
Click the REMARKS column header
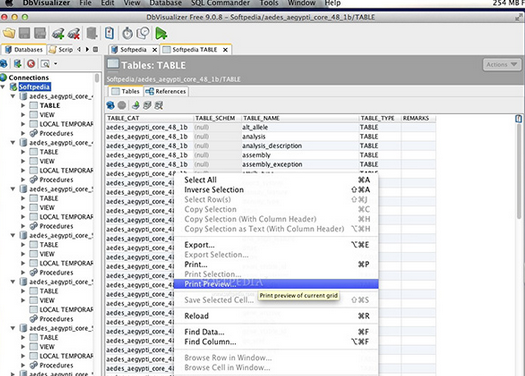(419, 118)
